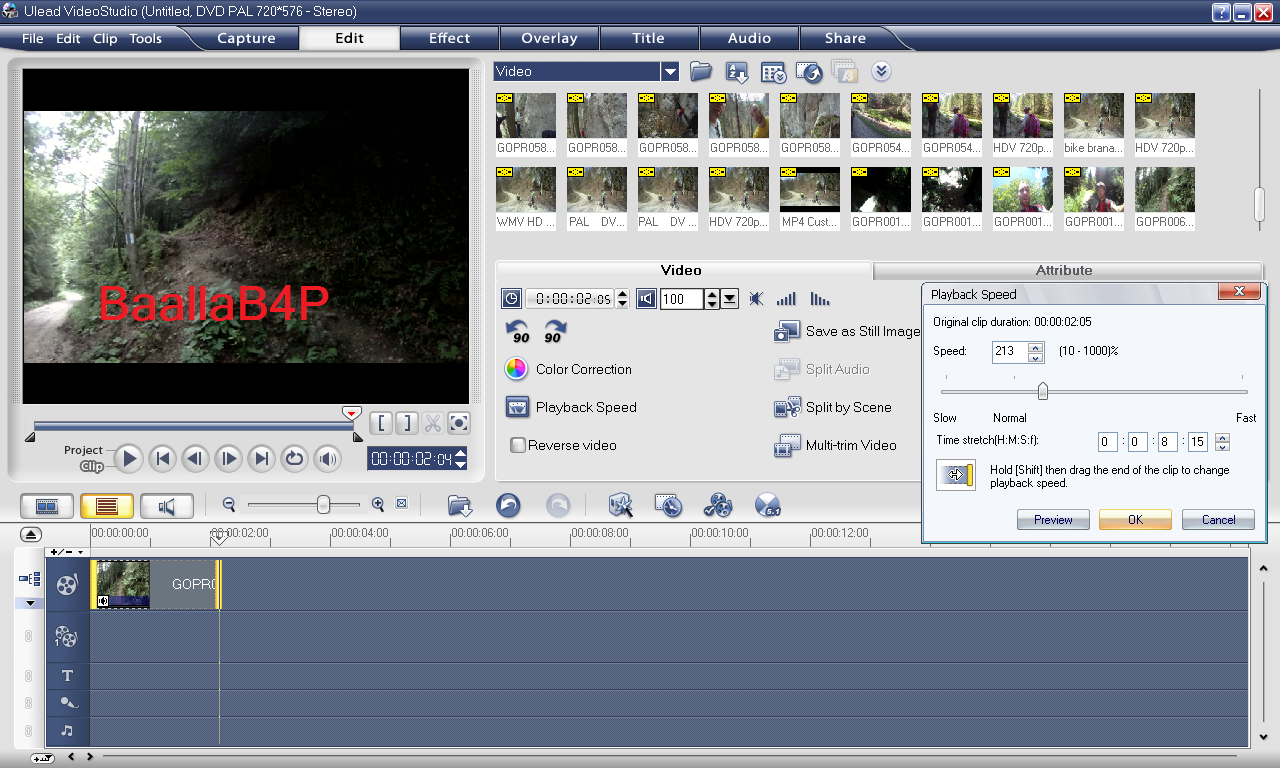This screenshot has width=1280, height=768.
Task: Click the Sort library A-Z icon
Action: click(737, 72)
